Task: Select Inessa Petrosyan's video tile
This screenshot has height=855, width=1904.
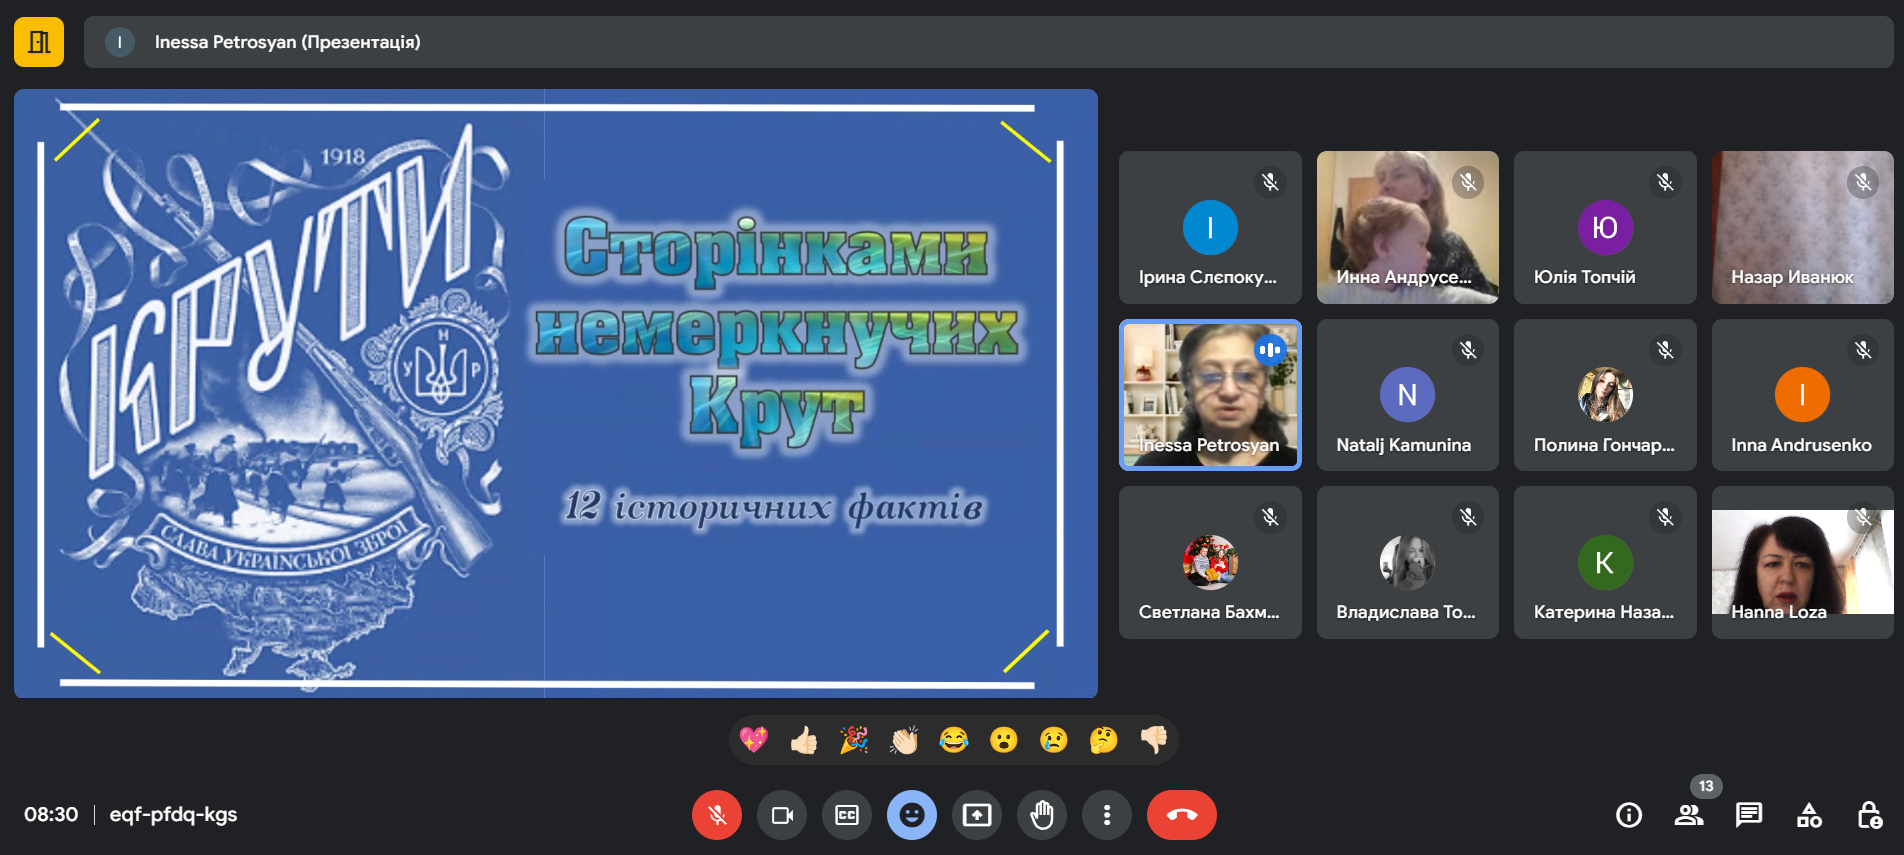Action: click(x=1210, y=395)
